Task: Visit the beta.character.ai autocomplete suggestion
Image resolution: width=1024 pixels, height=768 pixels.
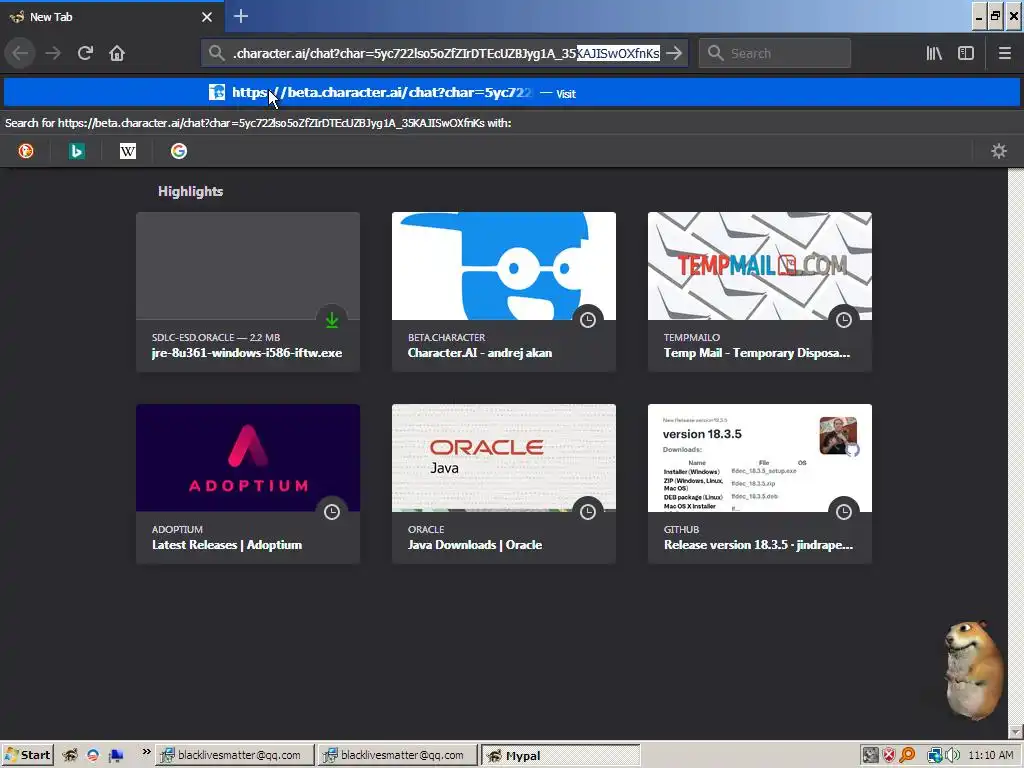Action: [512, 93]
